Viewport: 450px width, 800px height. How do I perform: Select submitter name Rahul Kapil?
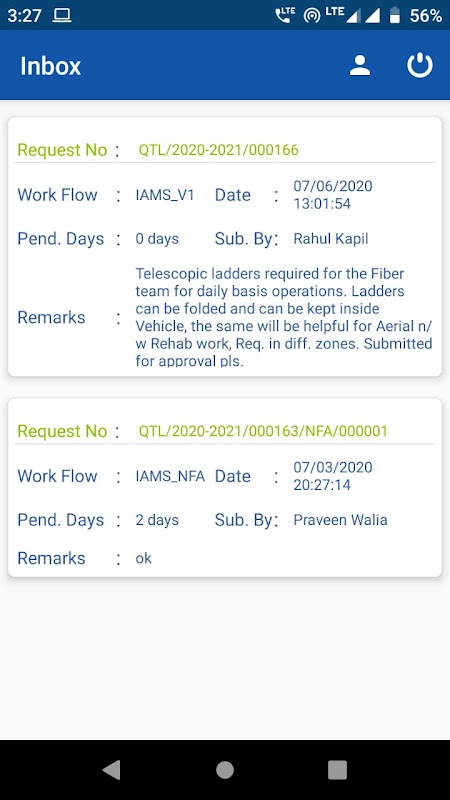point(331,239)
